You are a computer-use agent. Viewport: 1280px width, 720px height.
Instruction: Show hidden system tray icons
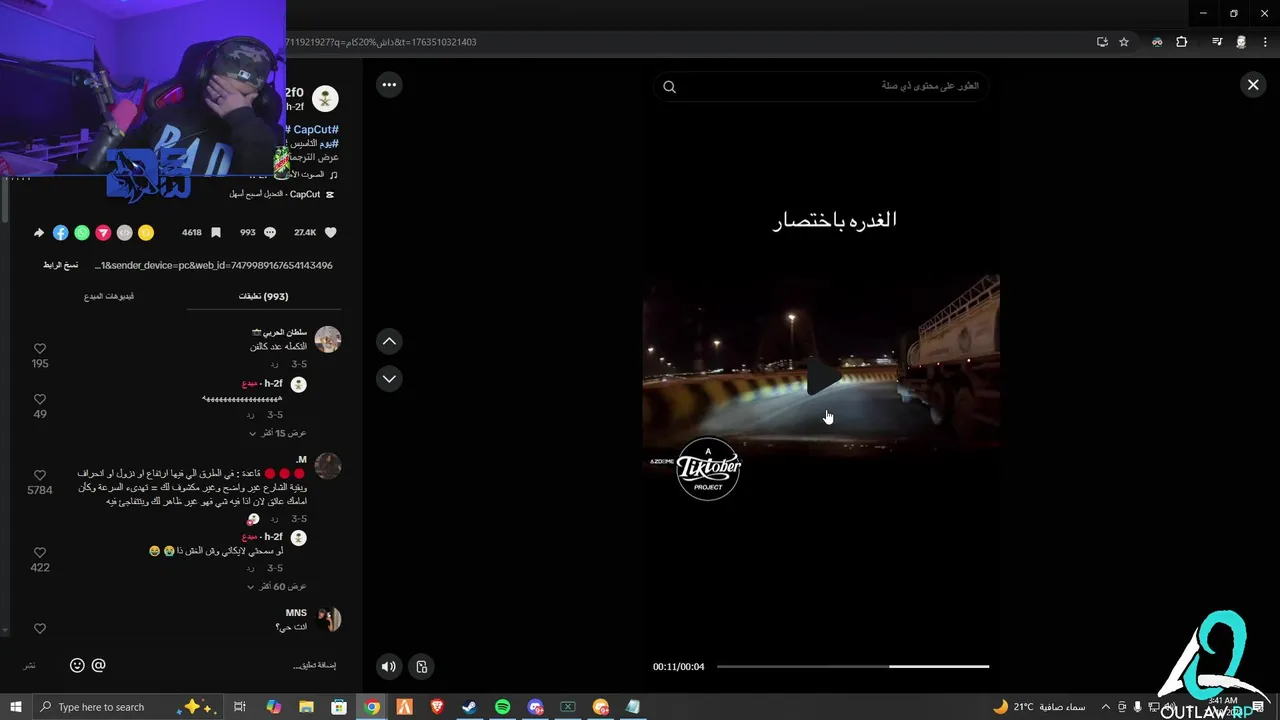[1105, 707]
